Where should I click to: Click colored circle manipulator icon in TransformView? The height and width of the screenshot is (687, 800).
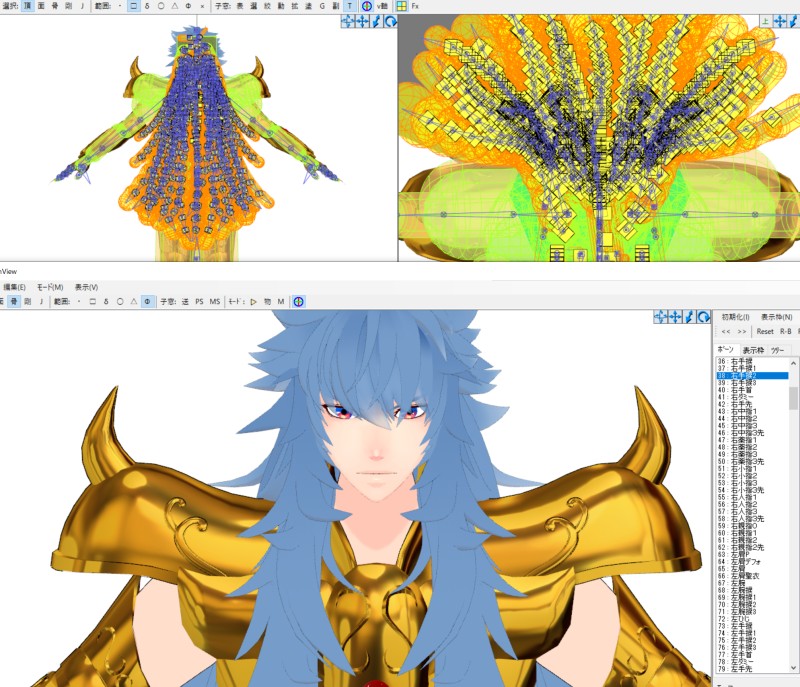tap(298, 301)
